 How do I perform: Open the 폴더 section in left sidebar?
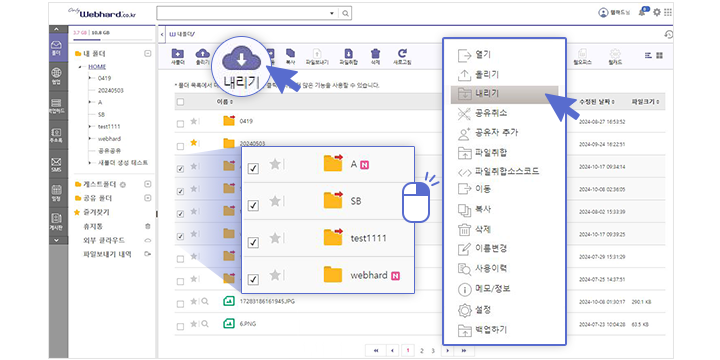click(56, 48)
